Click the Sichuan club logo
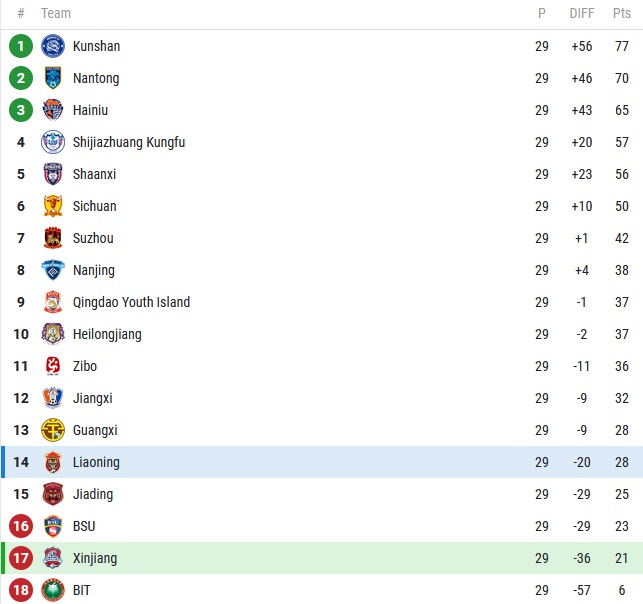The width and height of the screenshot is (643, 604). (x=53, y=206)
